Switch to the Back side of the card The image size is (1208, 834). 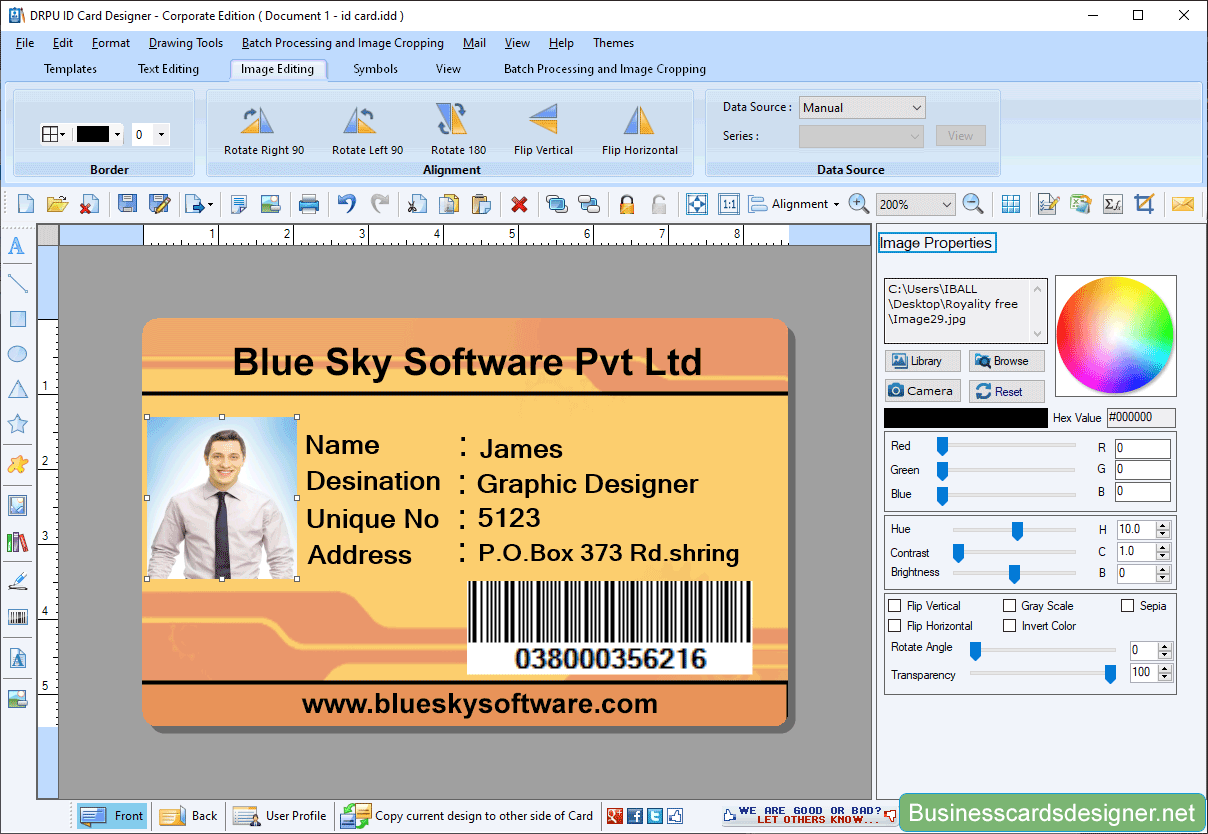coord(188,815)
